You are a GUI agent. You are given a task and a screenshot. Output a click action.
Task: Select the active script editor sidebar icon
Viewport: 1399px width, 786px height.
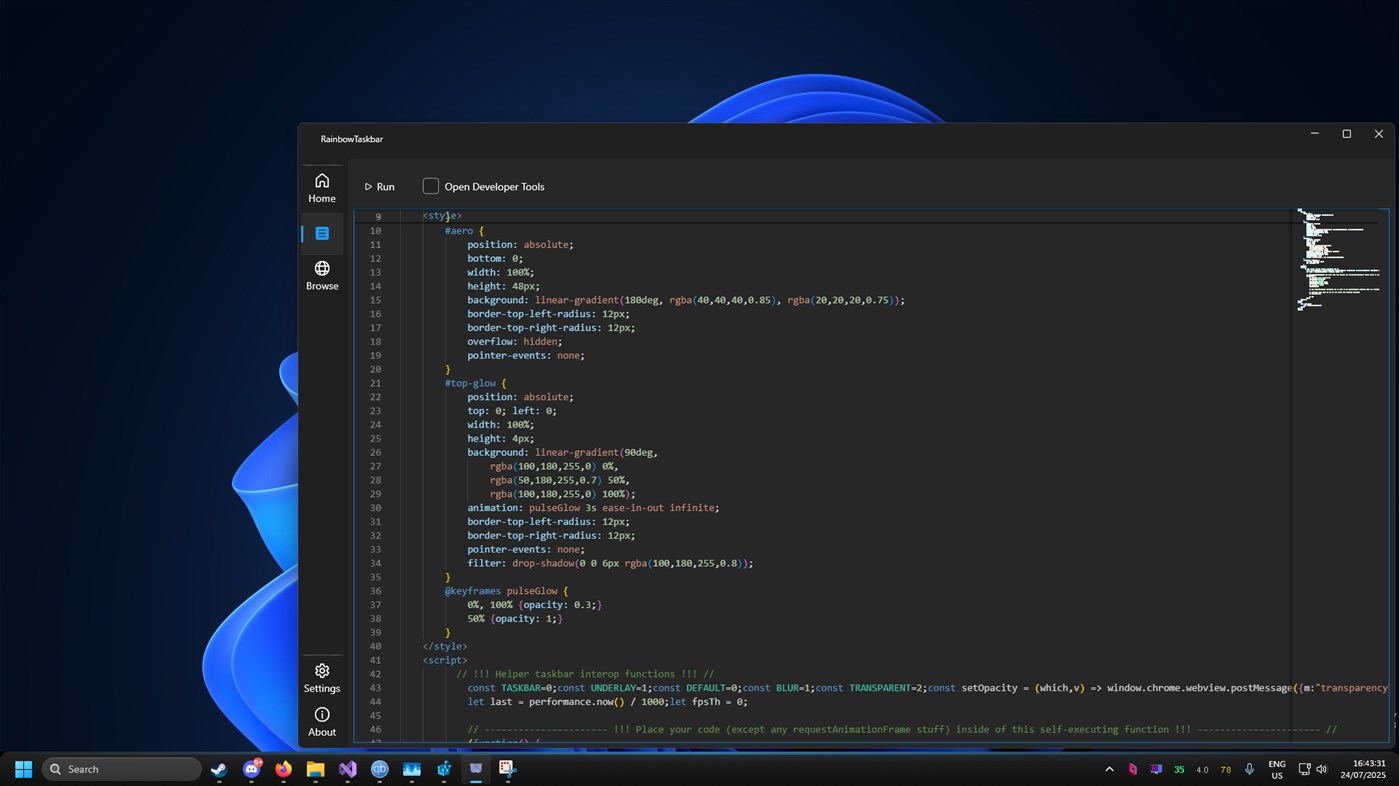[x=321, y=233]
